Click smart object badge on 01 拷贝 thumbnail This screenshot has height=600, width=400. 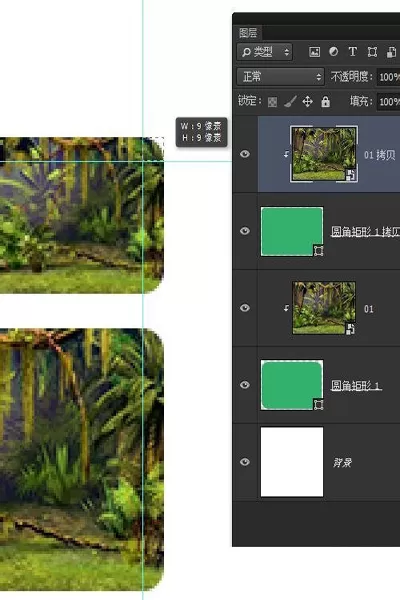point(351,175)
